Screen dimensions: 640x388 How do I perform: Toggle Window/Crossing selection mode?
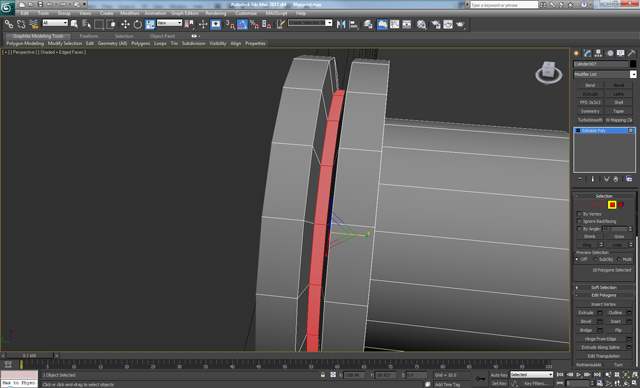[111, 24]
